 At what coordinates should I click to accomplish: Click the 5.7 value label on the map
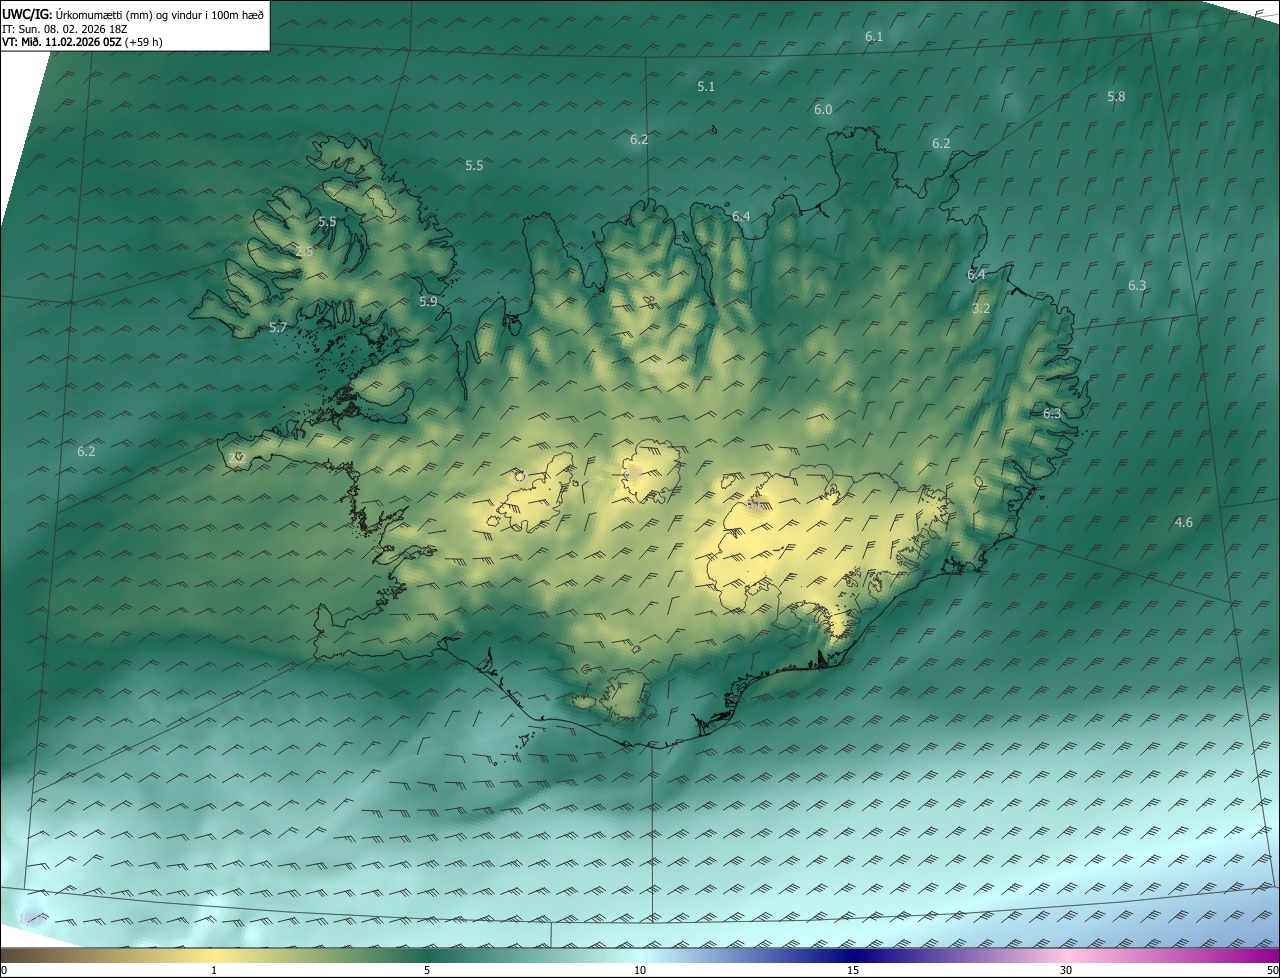pyautogui.click(x=278, y=327)
